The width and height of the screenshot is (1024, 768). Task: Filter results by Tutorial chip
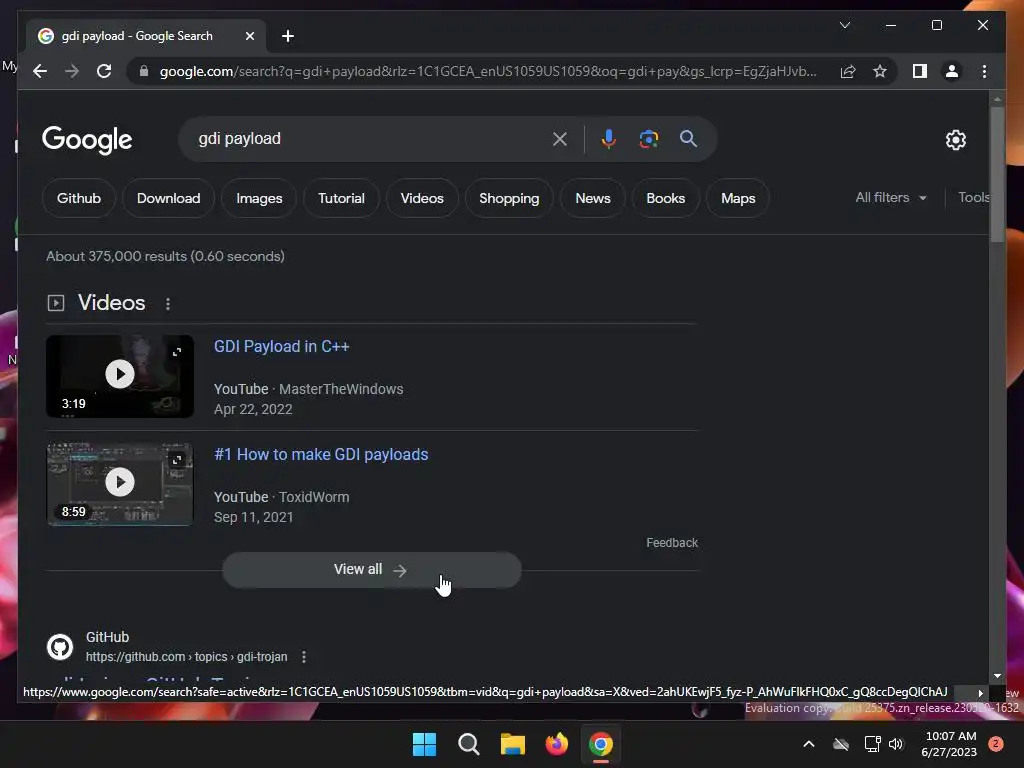pyautogui.click(x=341, y=198)
